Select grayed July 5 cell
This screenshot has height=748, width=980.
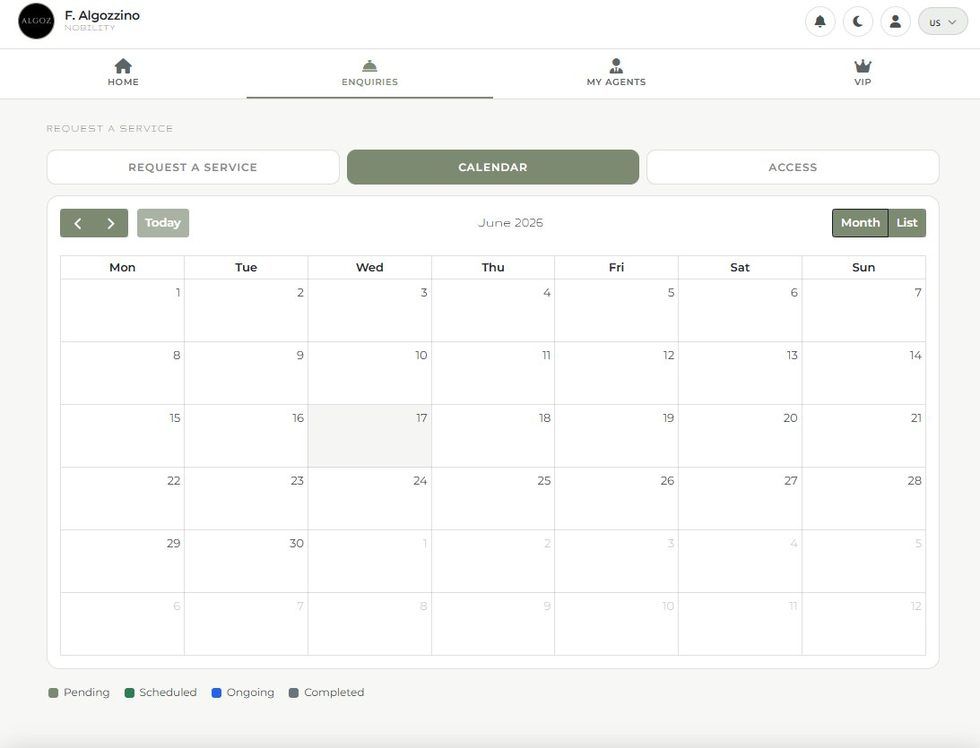(x=864, y=561)
